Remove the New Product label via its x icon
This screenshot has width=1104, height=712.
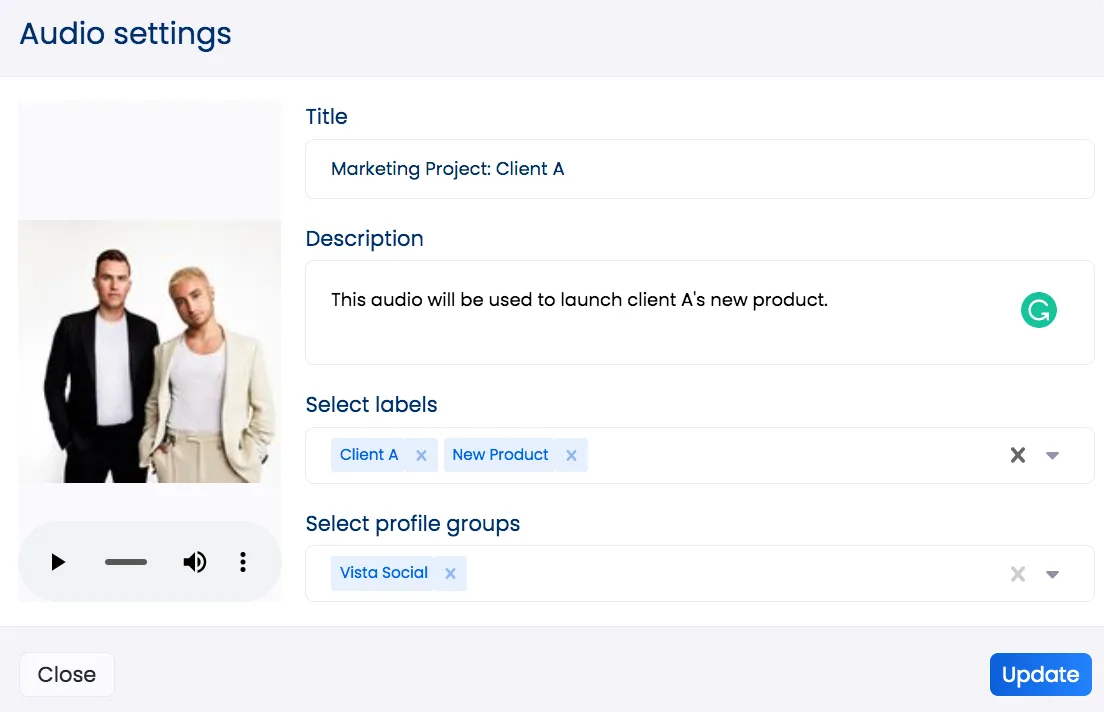[571, 455]
